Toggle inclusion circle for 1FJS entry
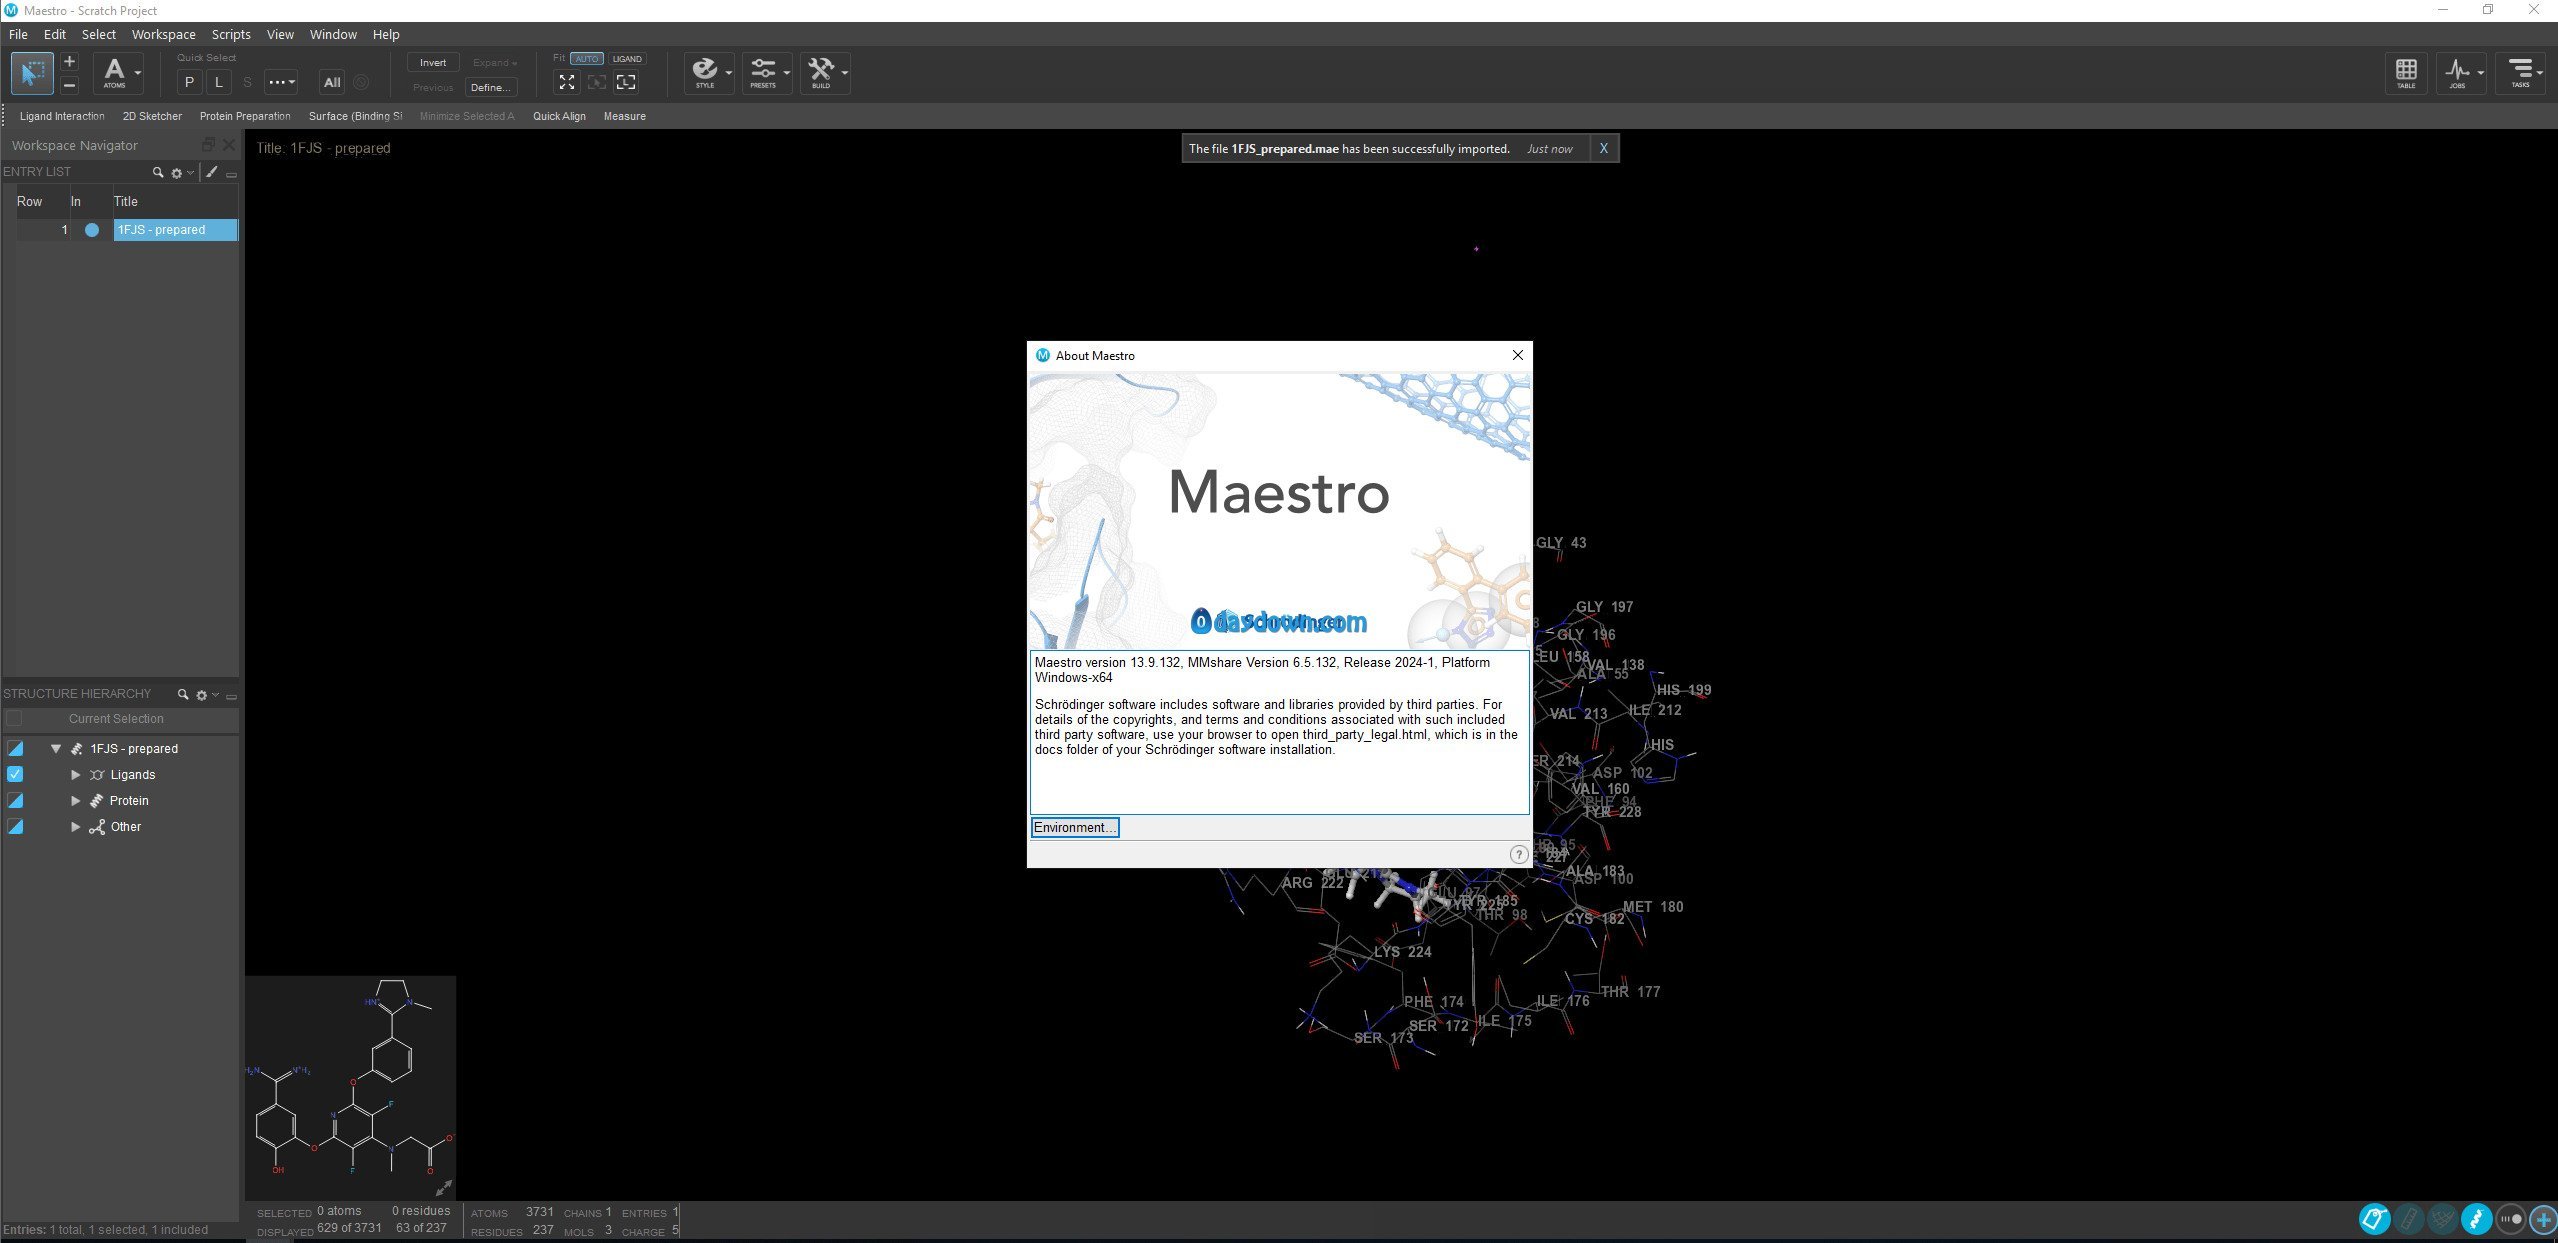Viewport: 2558px width, 1243px height. click(92, 230)
